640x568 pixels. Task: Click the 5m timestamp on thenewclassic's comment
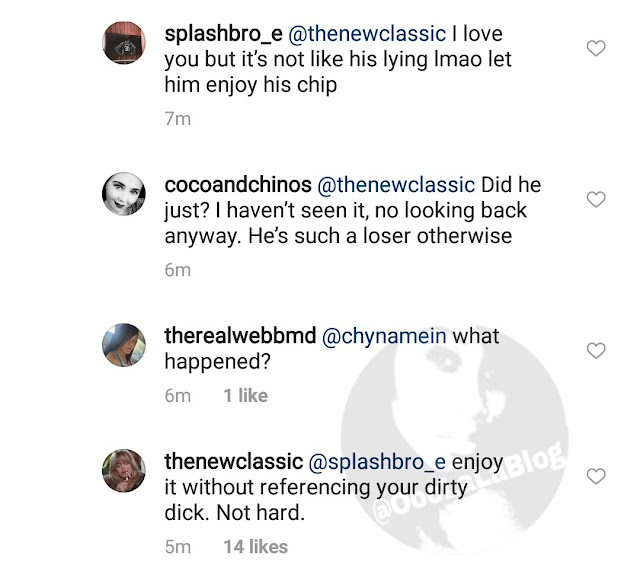coord(176,546)
